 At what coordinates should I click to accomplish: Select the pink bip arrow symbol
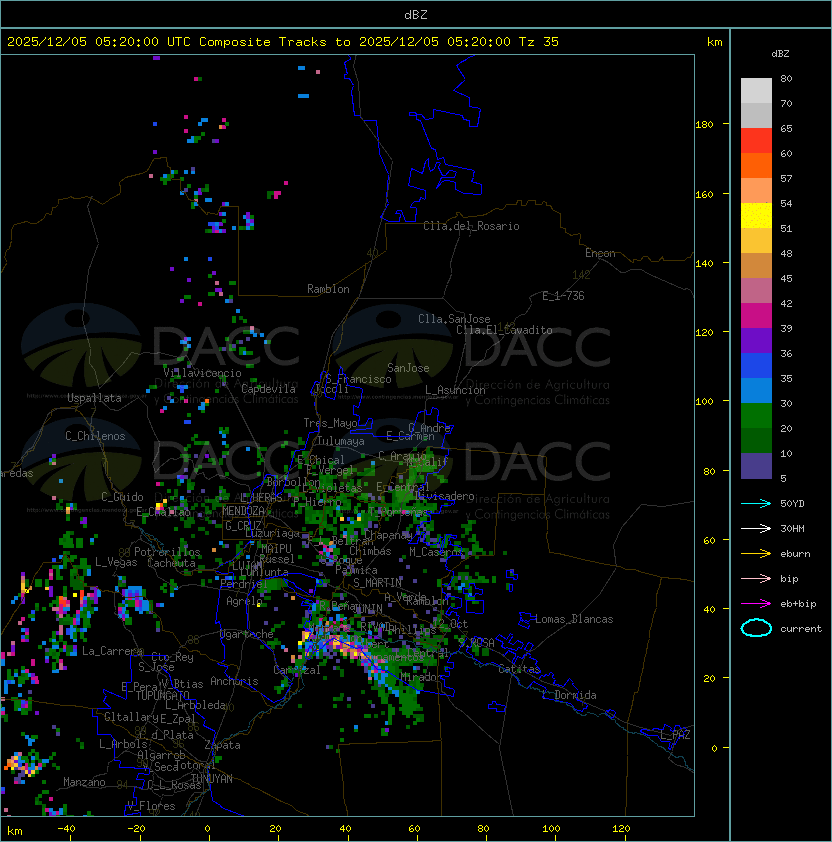point(756,579)
